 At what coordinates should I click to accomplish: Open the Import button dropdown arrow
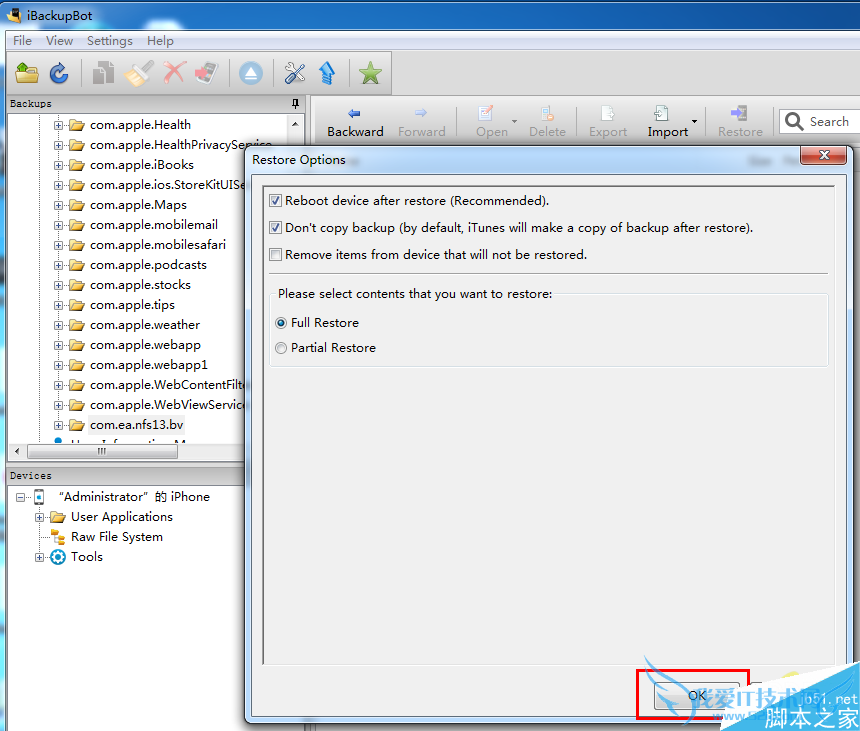[694, 121]
